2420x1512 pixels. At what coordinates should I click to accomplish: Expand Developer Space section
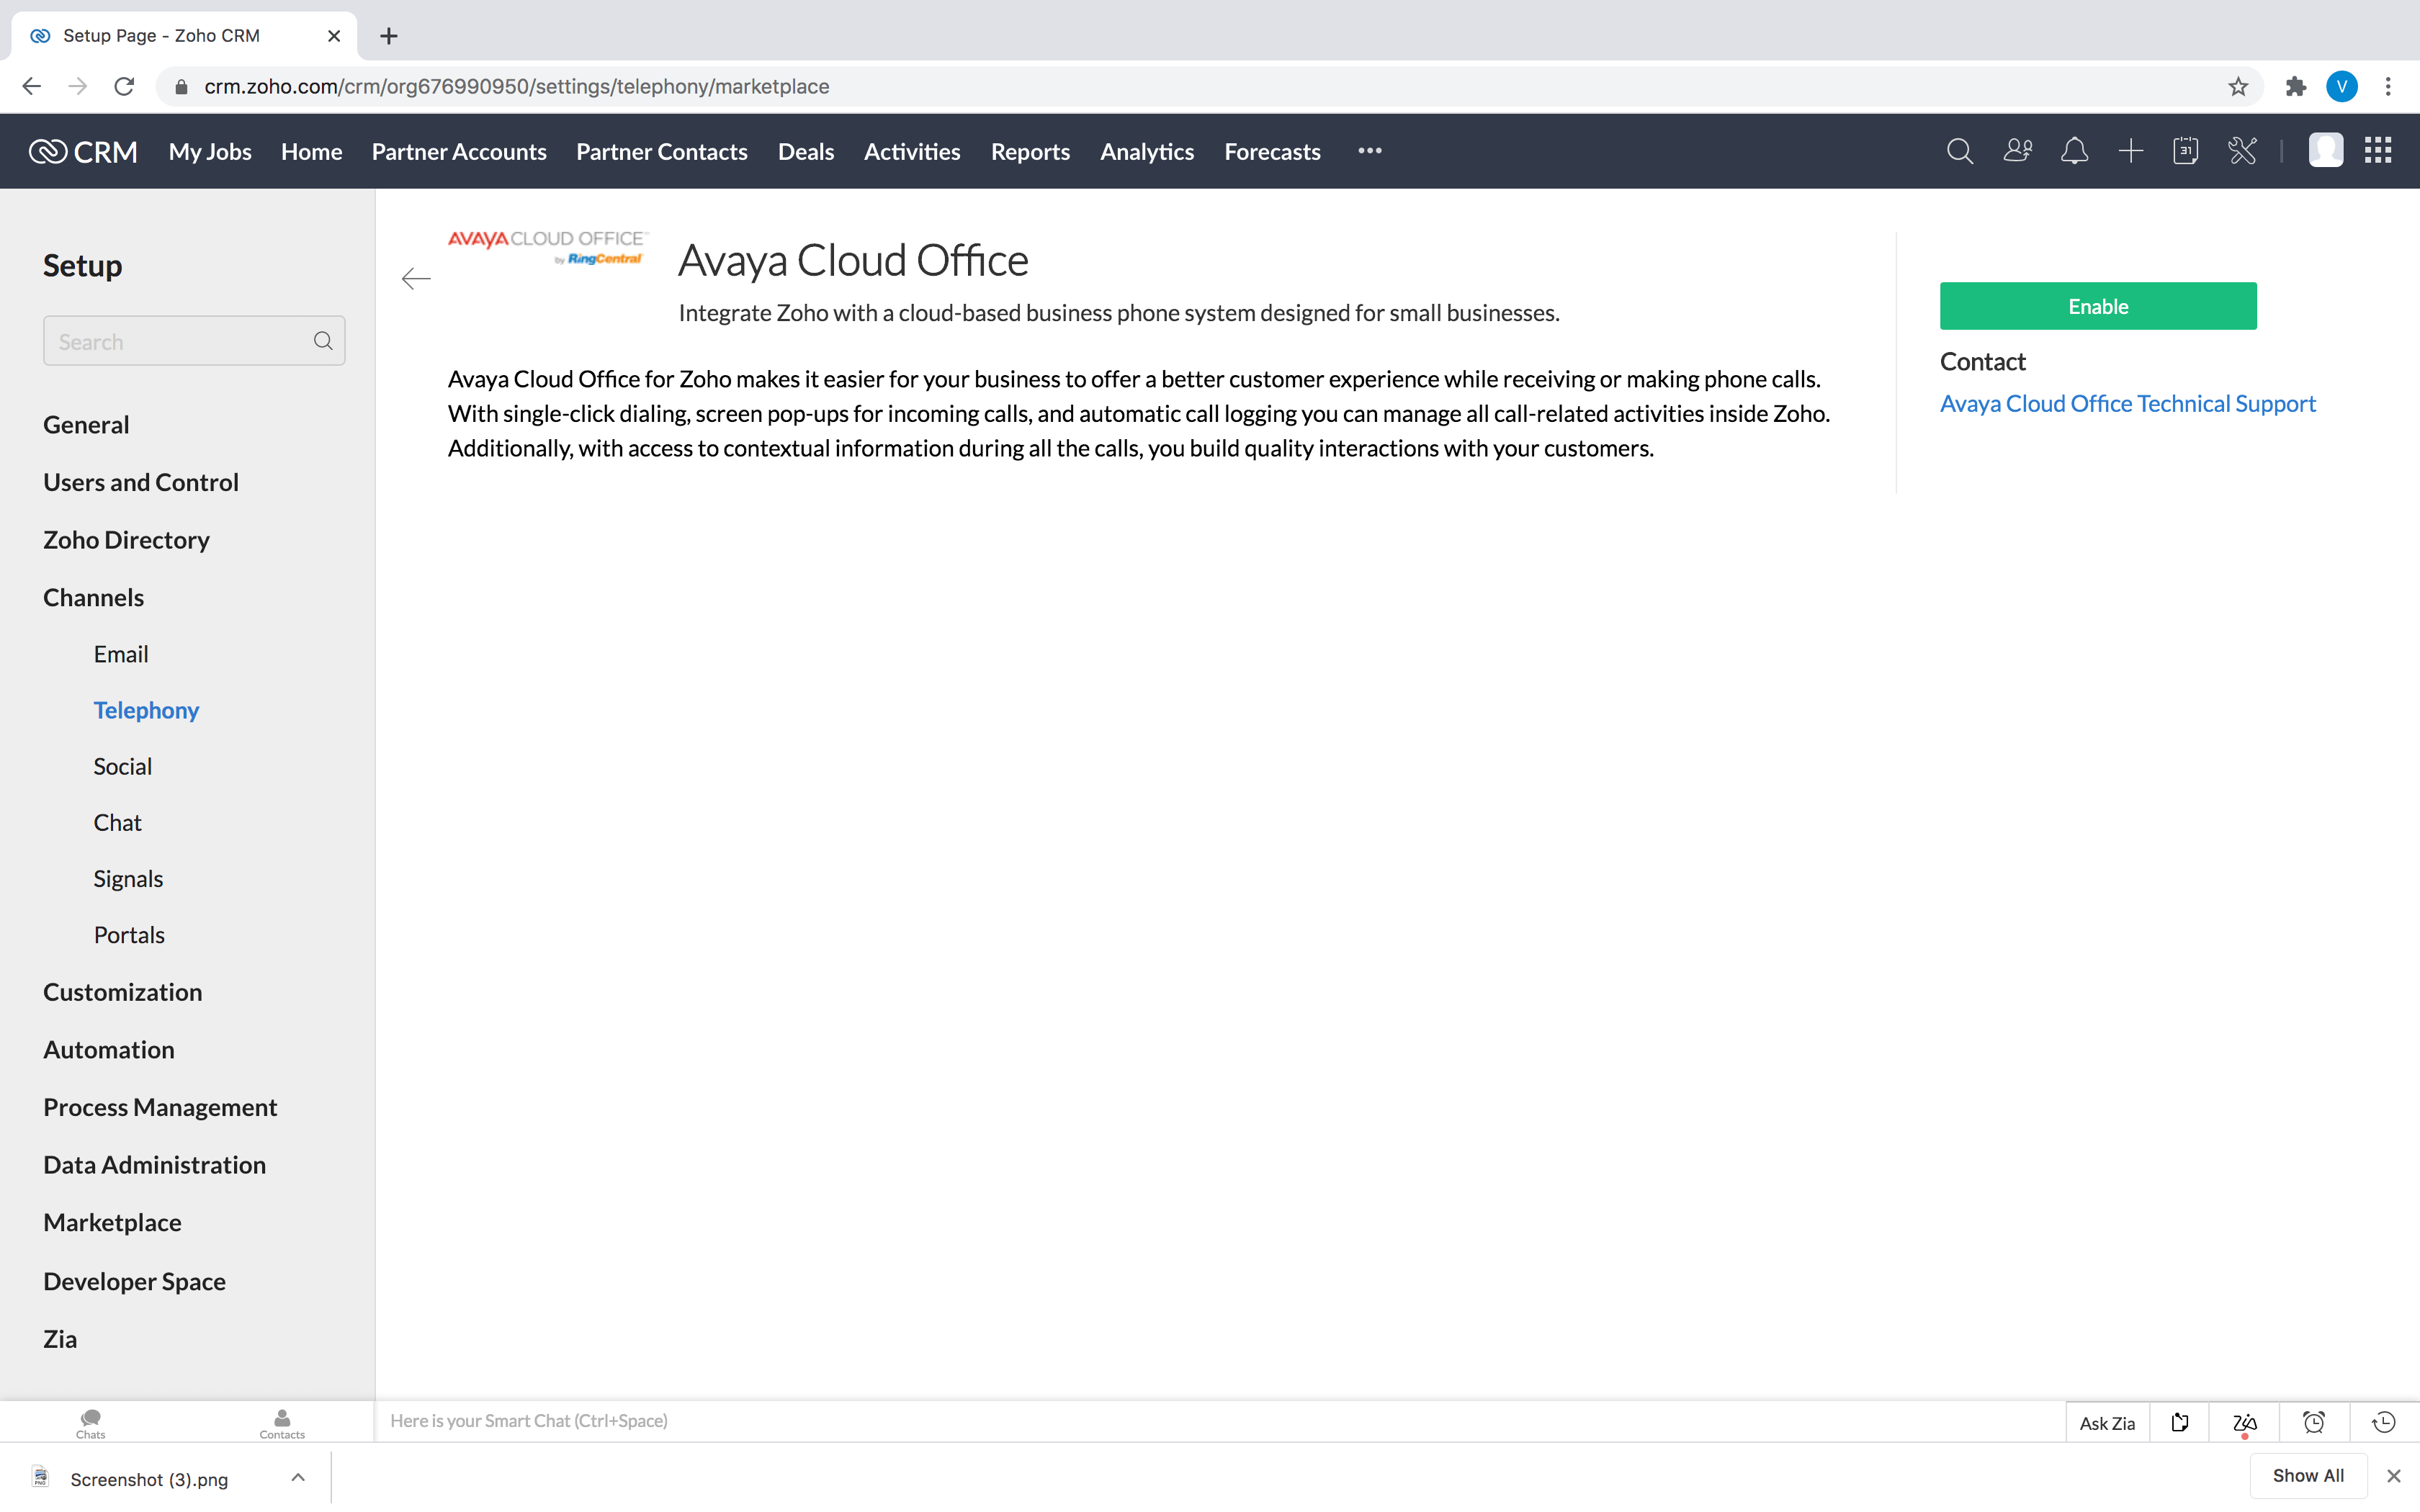(134, 1281)
